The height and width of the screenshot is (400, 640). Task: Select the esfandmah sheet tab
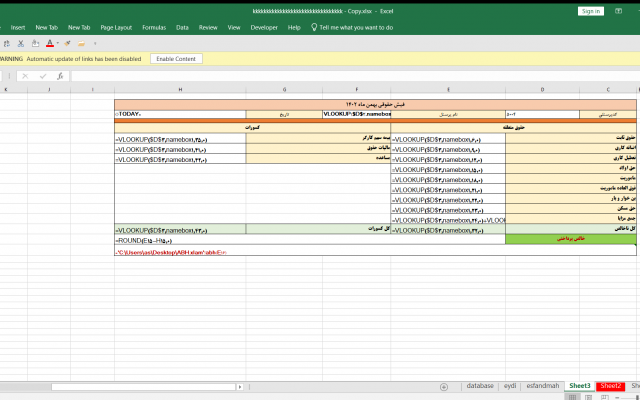point(542,386)
